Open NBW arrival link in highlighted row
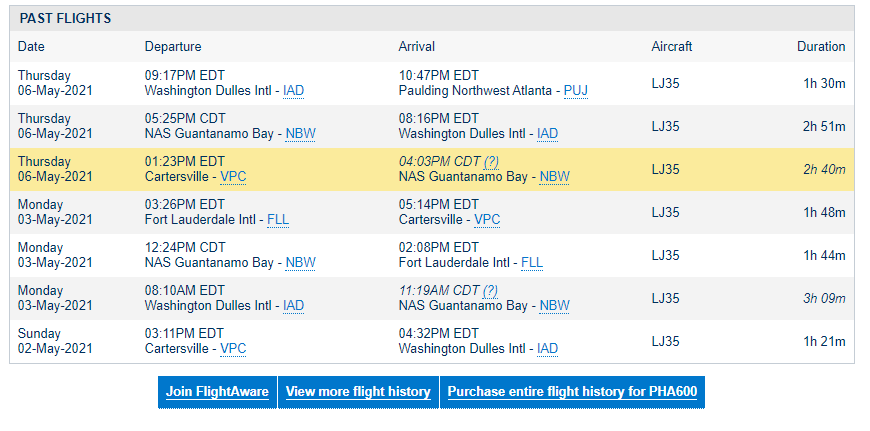 point(554,176)
